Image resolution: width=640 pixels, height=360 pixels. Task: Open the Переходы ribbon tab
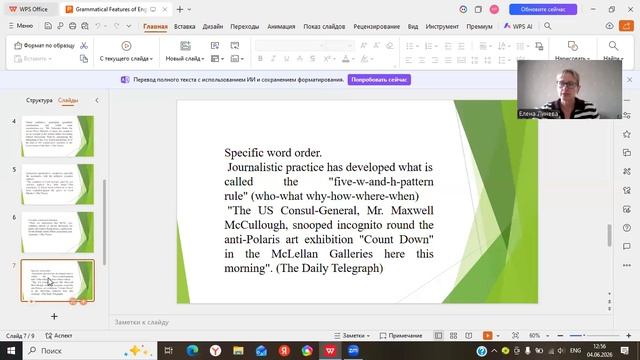click(x=244, y=26)
